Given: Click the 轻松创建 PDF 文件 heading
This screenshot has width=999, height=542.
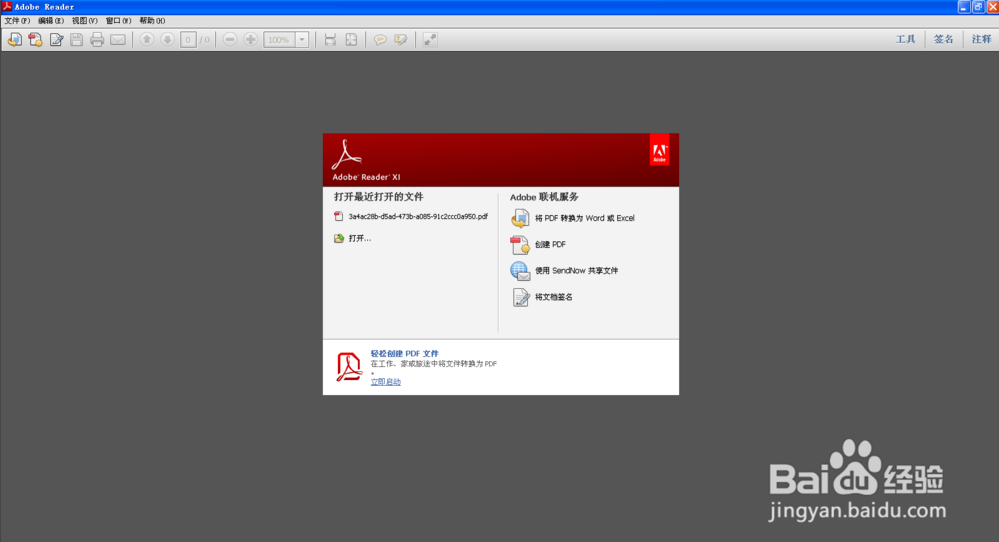Looking at the screenshot, I should (405, 353).
